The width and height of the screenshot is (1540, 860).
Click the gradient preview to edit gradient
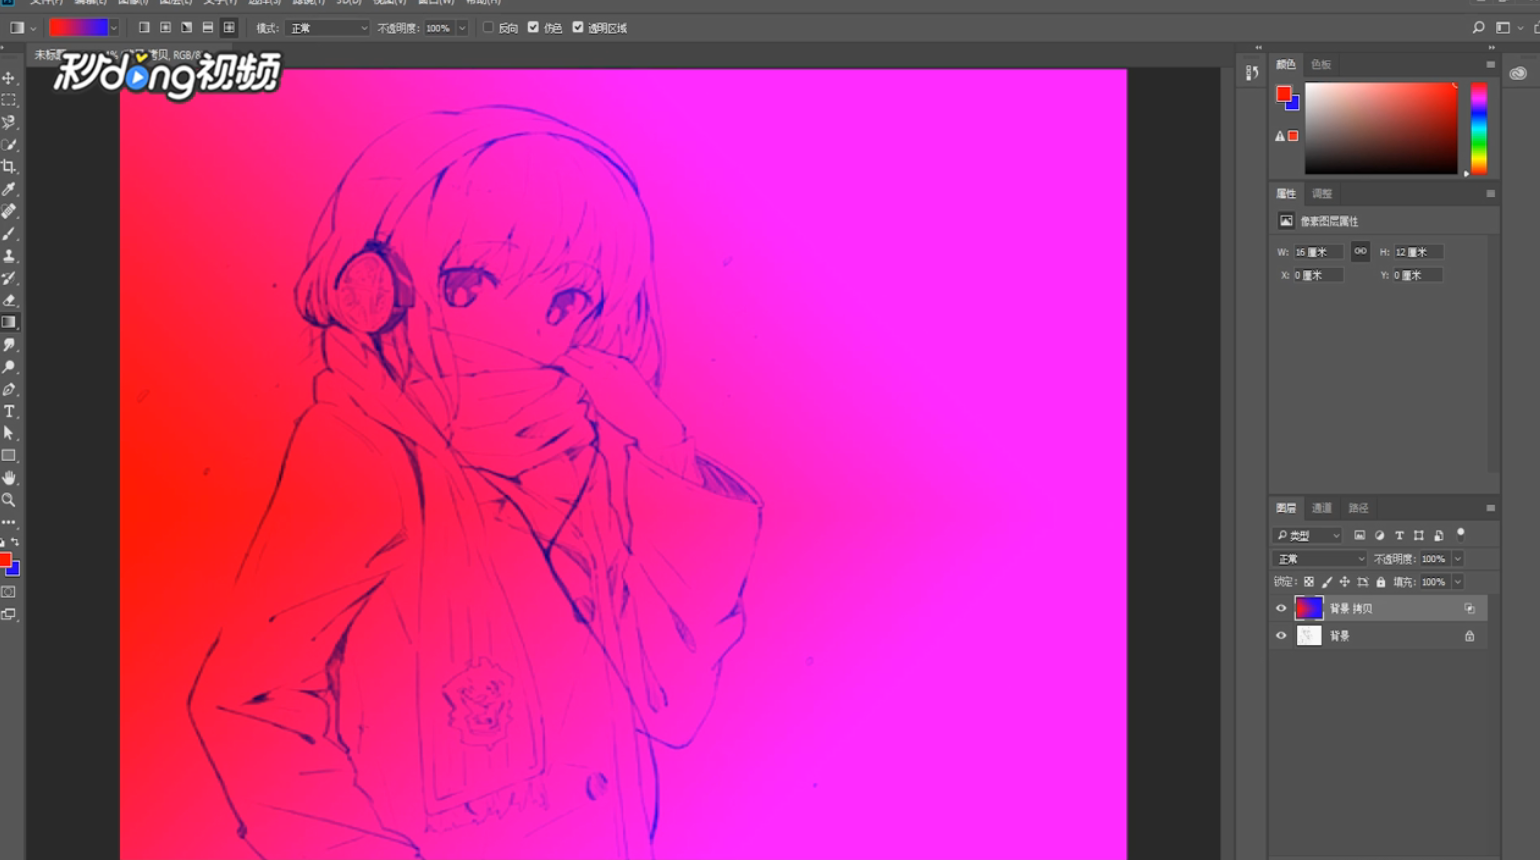coord(78,28)
